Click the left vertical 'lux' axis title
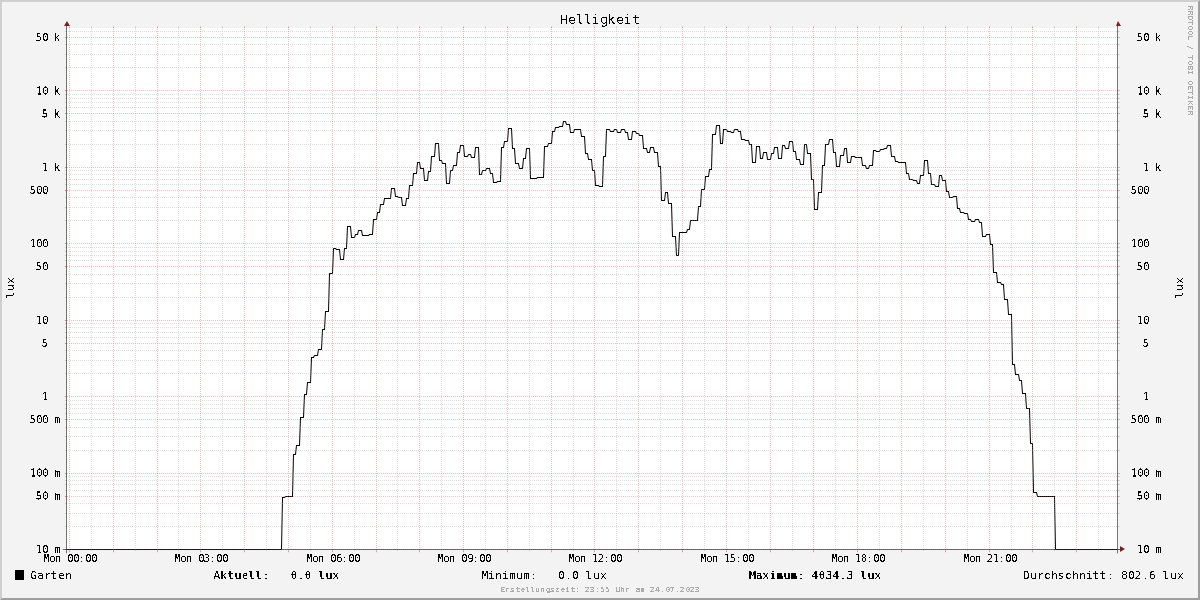Image resolution: width=1200 pixels, height=600 pixels. point(11,289)
